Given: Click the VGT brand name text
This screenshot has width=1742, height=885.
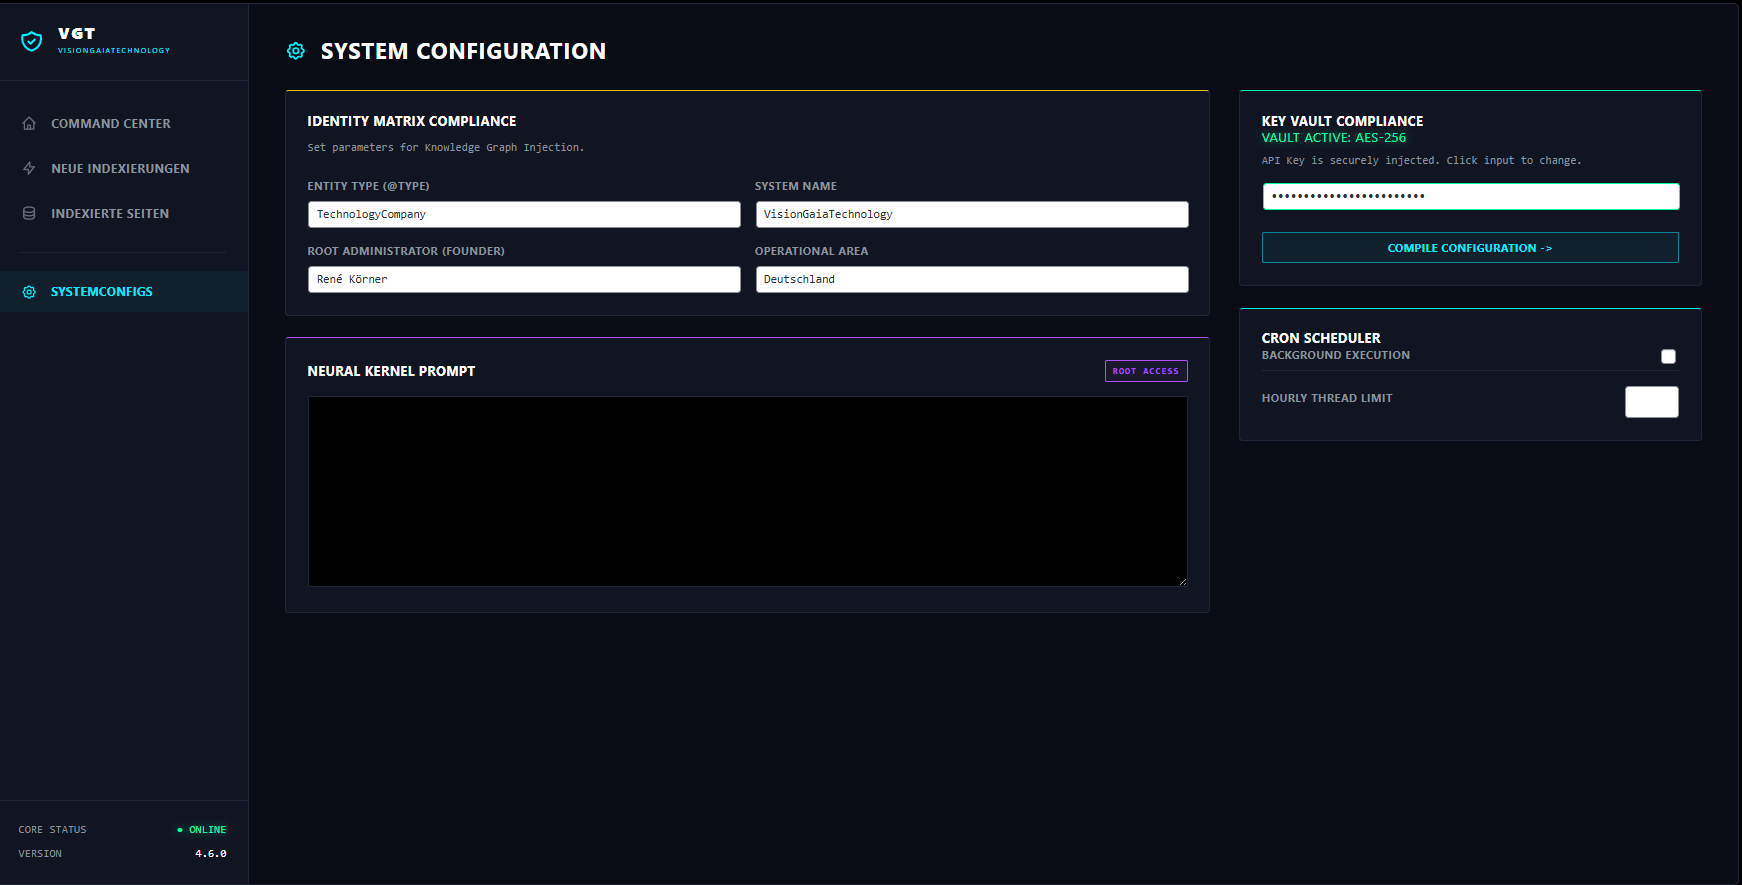Looking at the screenshot, I should pos(77,34).
